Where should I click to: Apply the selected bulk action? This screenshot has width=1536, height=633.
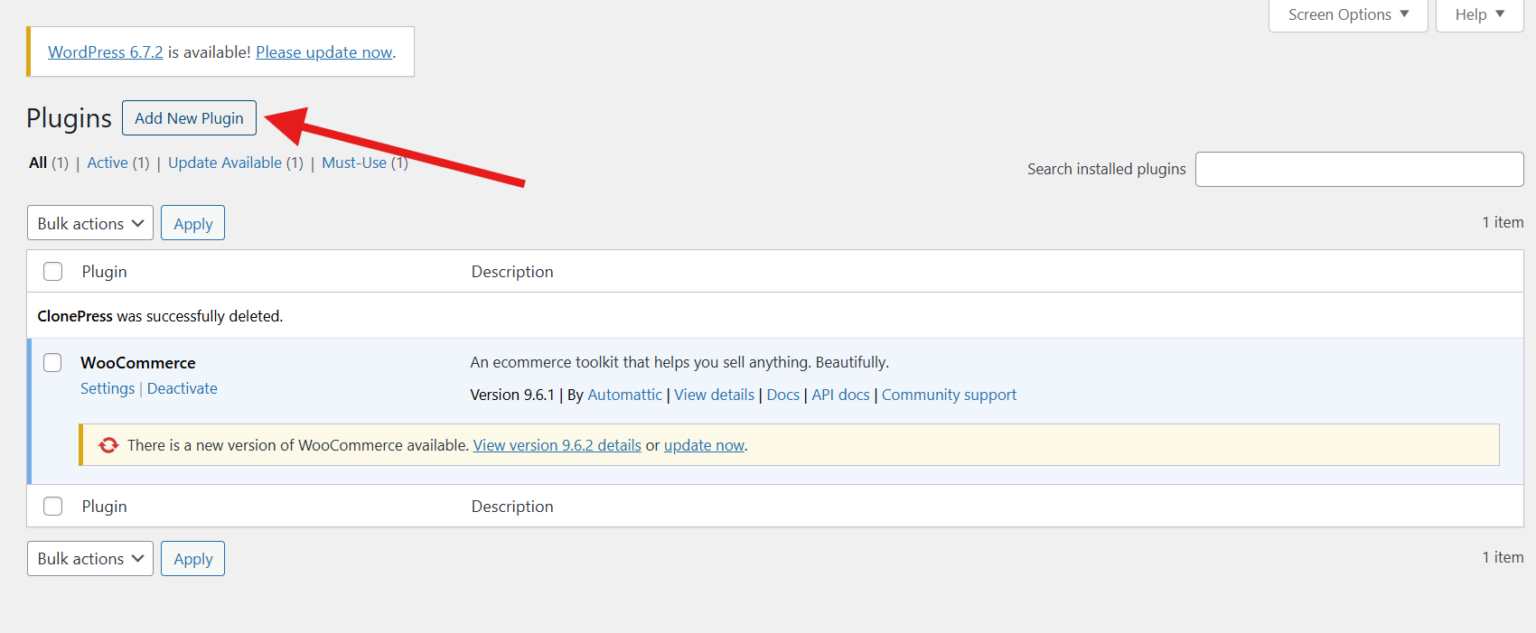pyautogui.click(x=192, y=222)
